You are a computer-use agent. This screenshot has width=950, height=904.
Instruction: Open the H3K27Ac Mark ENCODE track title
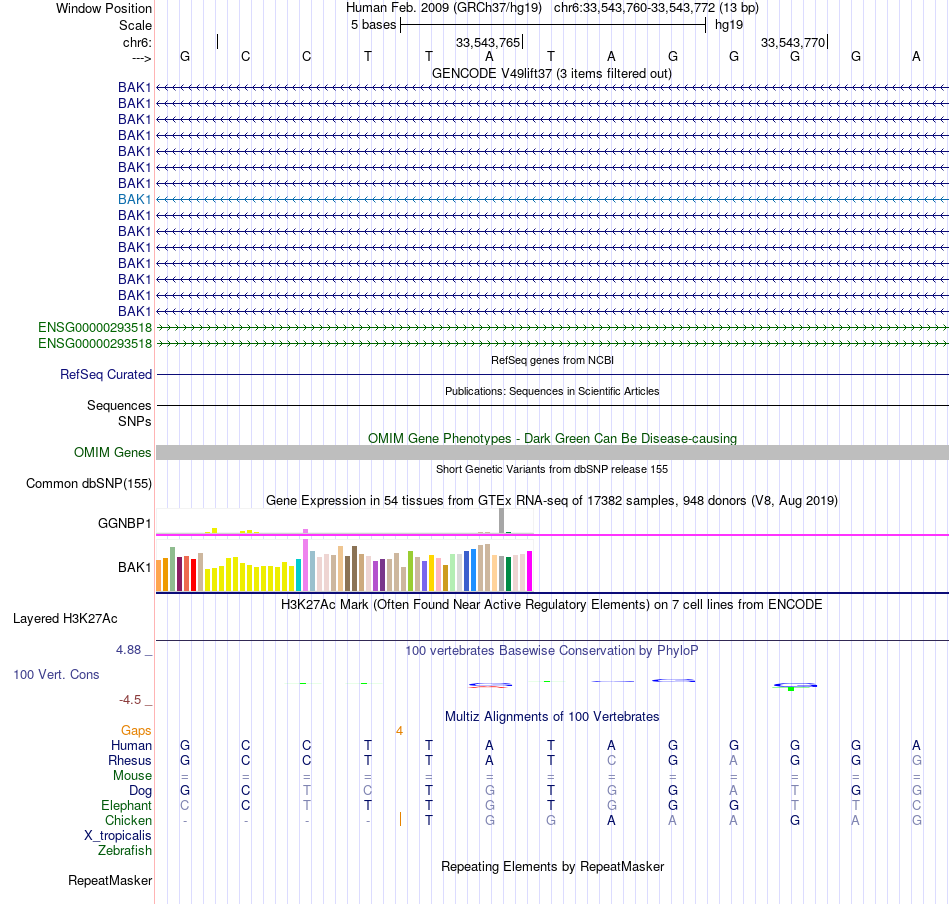pyautogui.click(x=551, y=604)
